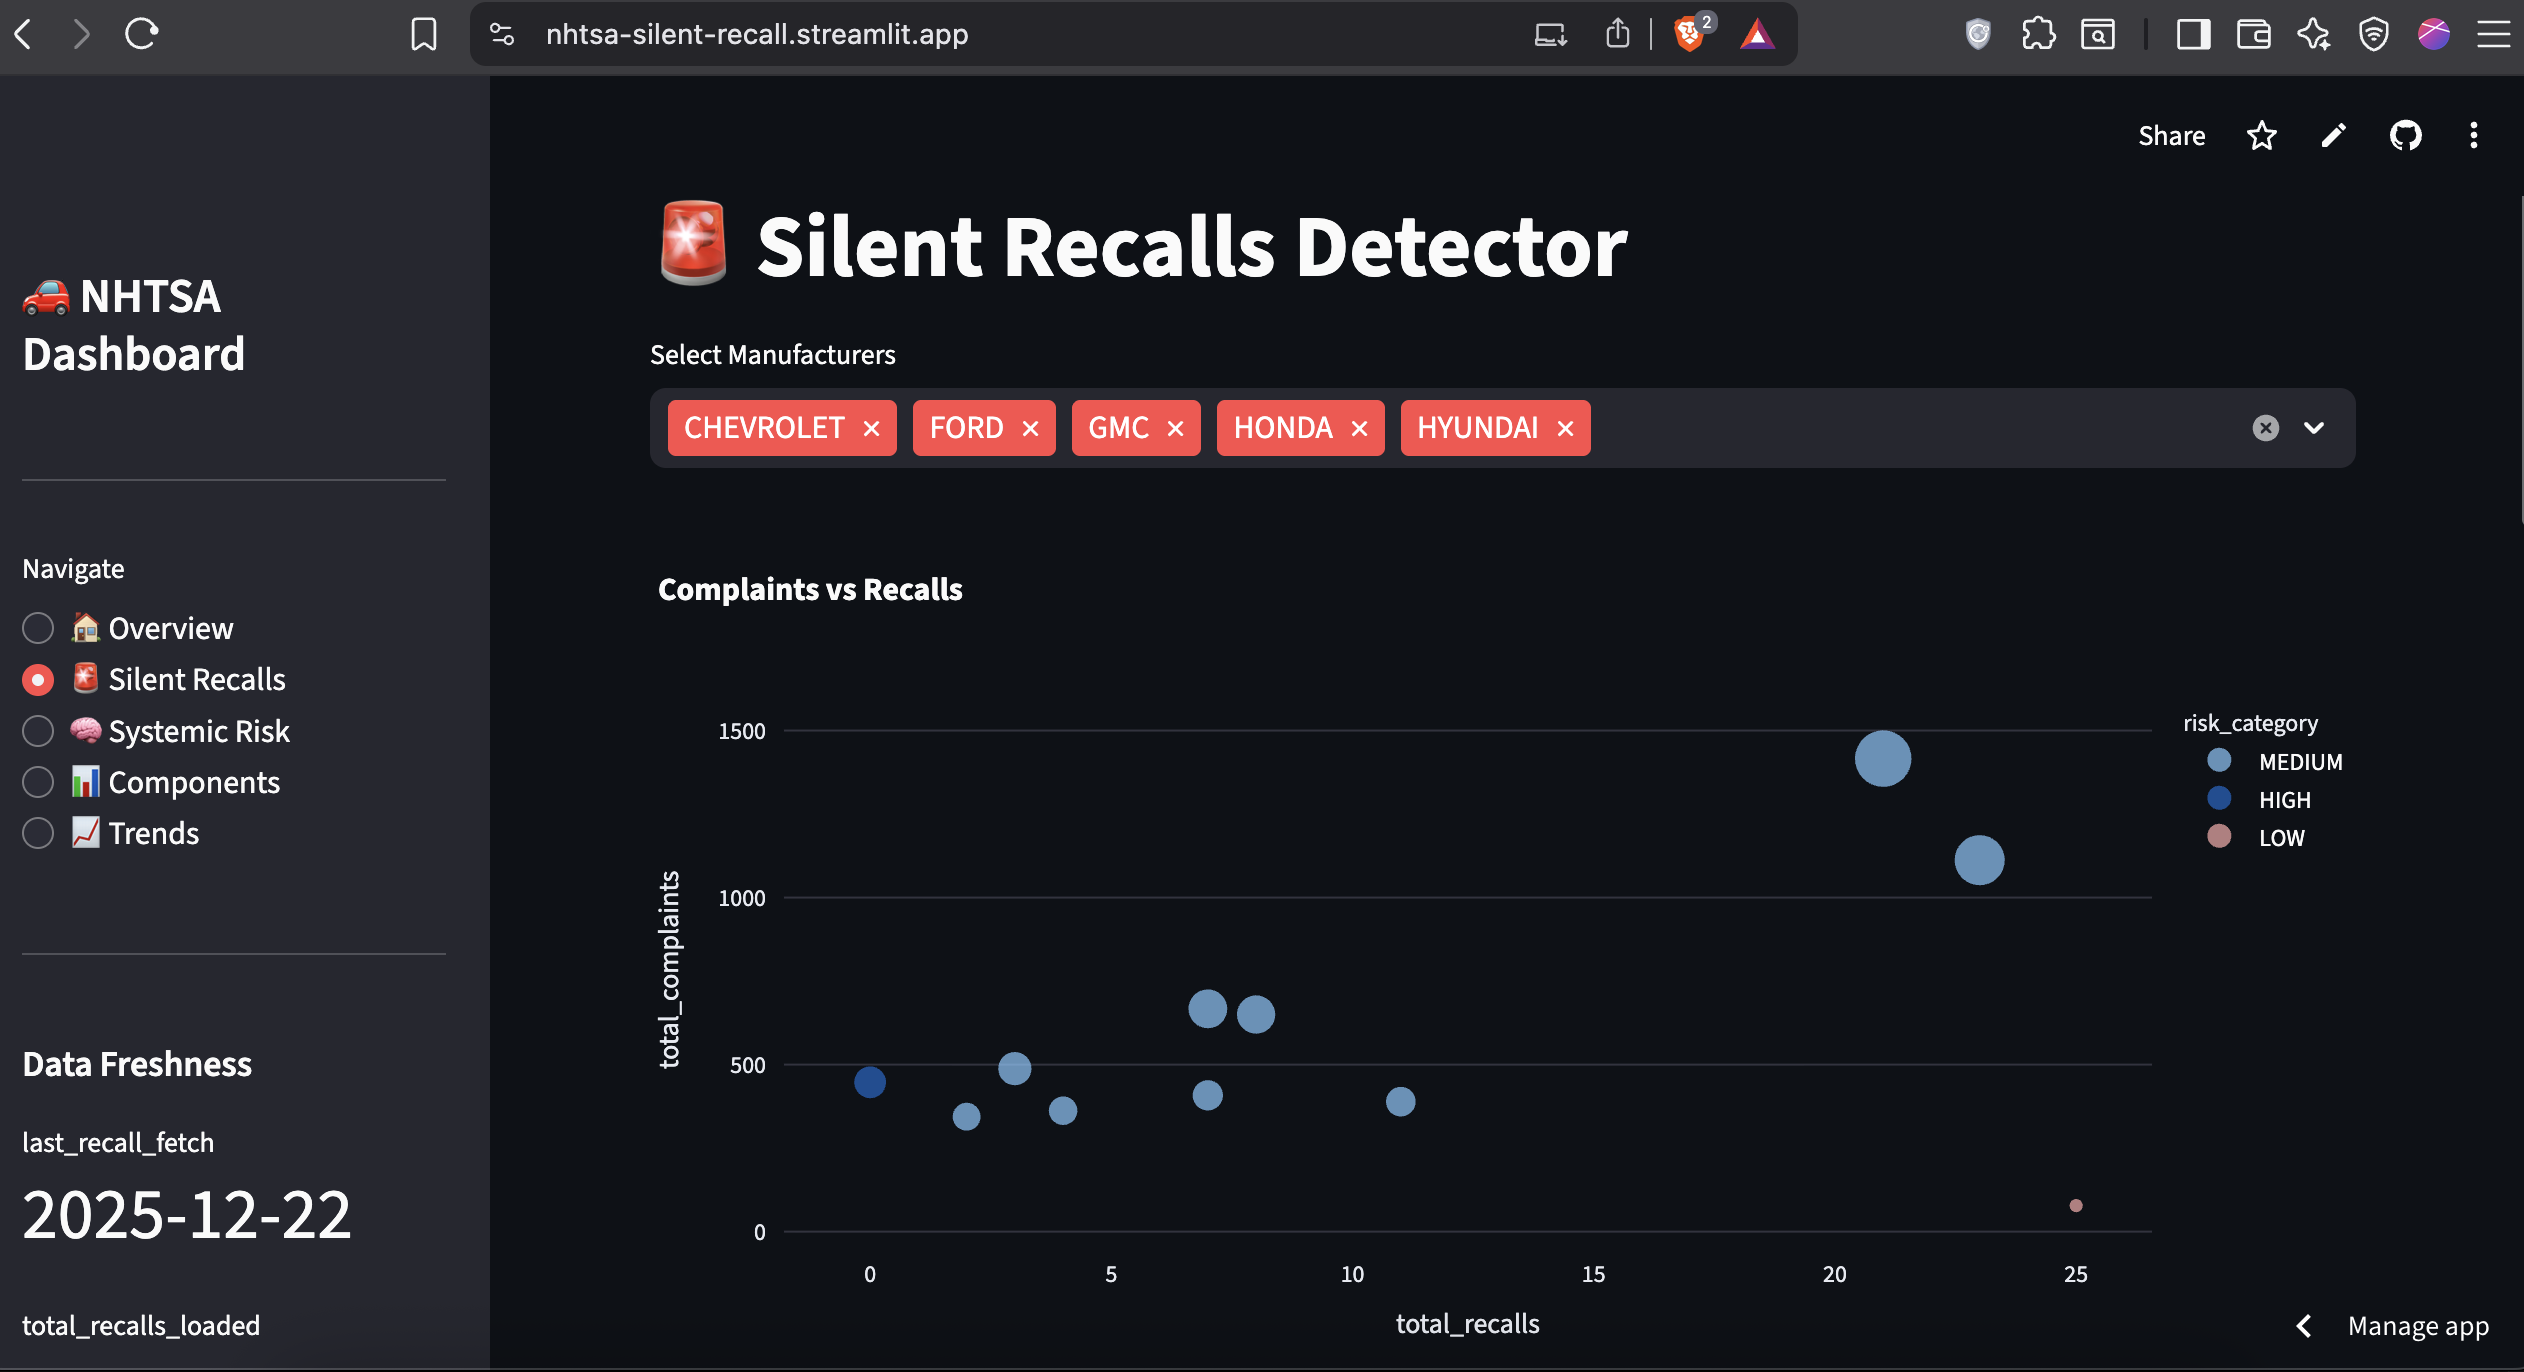Click the Share button

click(x=2171, y=135)
